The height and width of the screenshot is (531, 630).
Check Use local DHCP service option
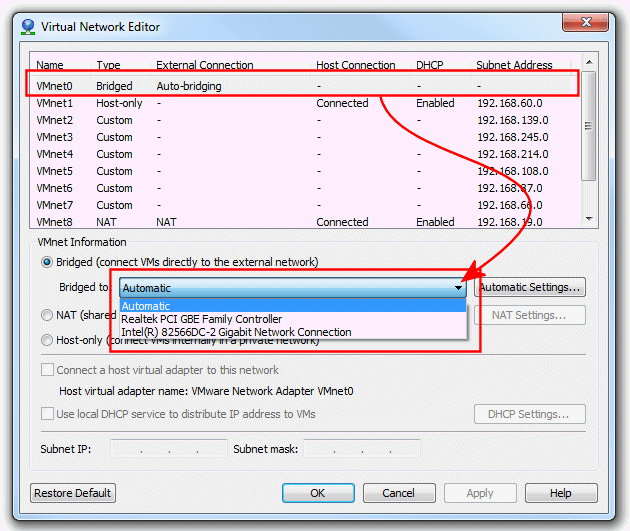(47, 413)
